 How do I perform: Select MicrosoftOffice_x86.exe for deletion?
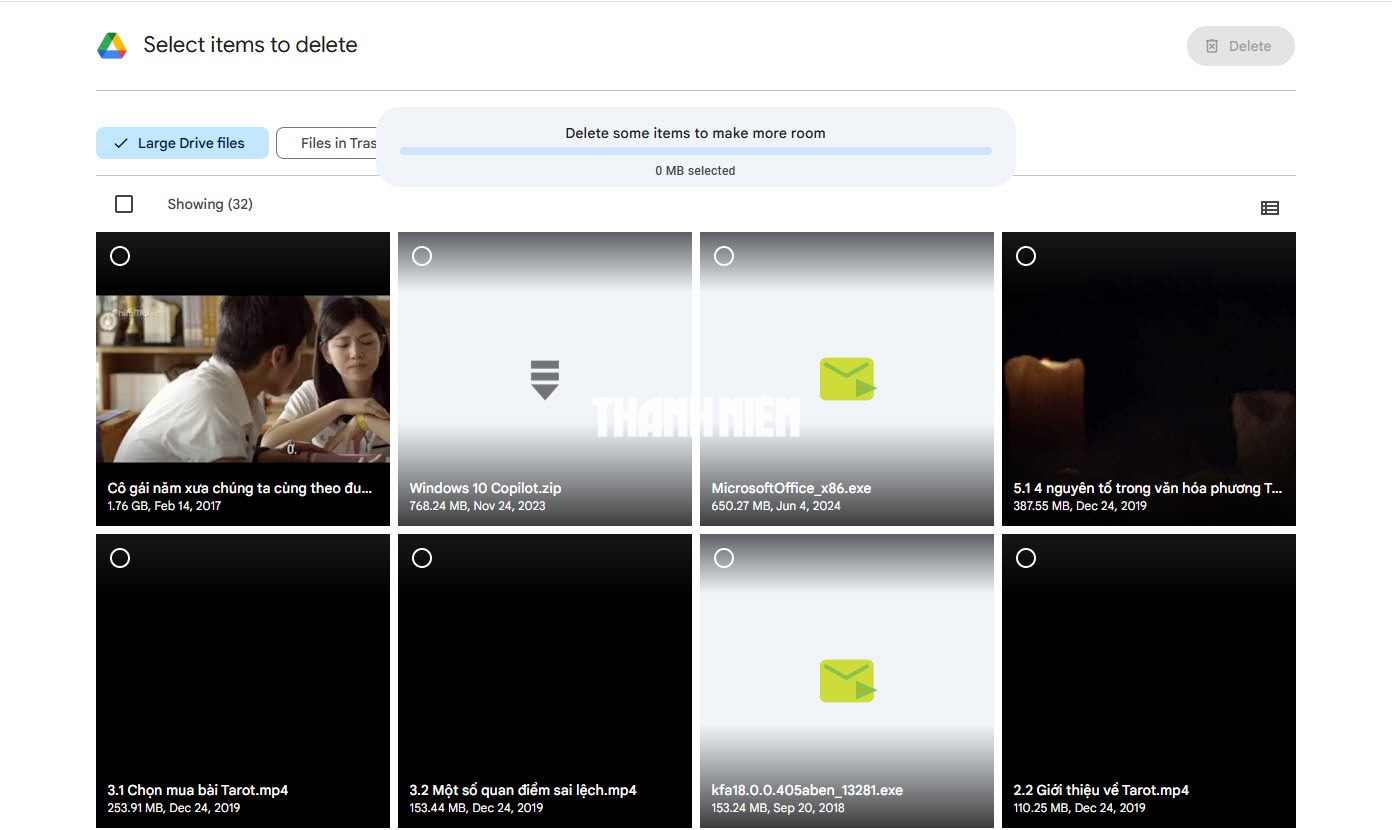[x=724, y=256]
